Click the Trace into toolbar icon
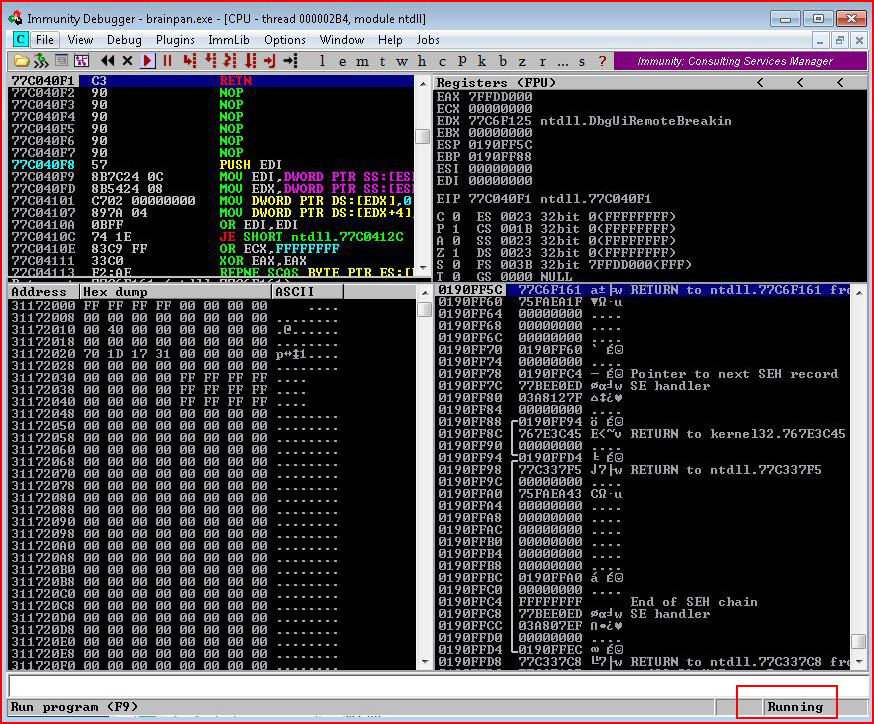Viewport: 874px width, 724px height. pos(230,61)
